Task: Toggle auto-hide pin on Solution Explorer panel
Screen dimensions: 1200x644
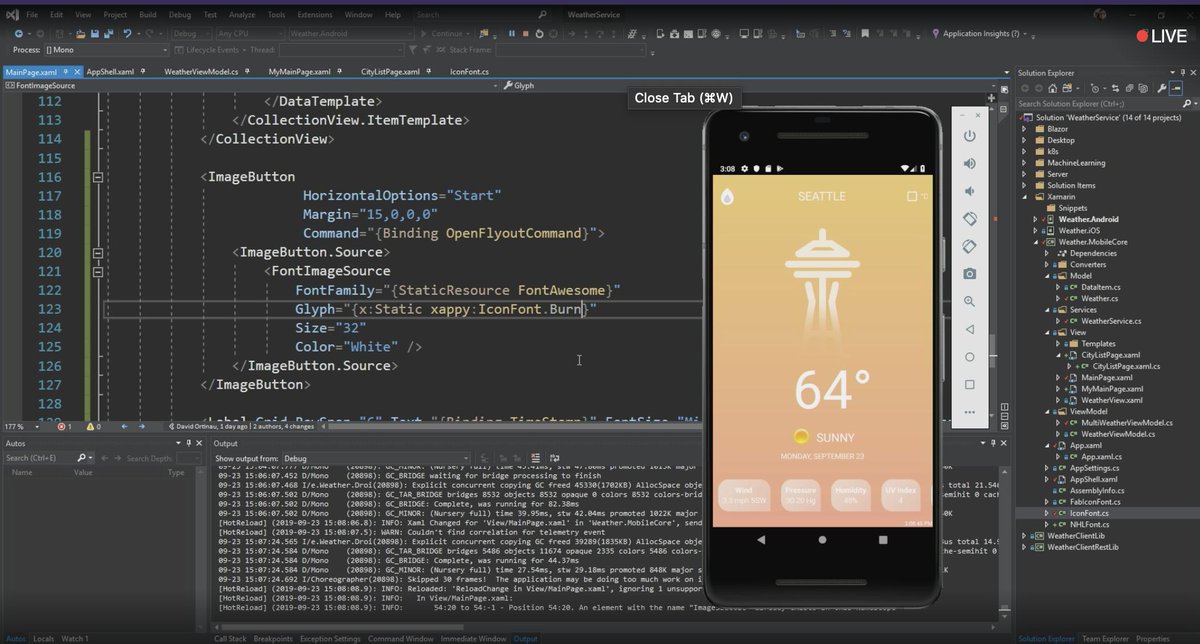Action: 1181,73
